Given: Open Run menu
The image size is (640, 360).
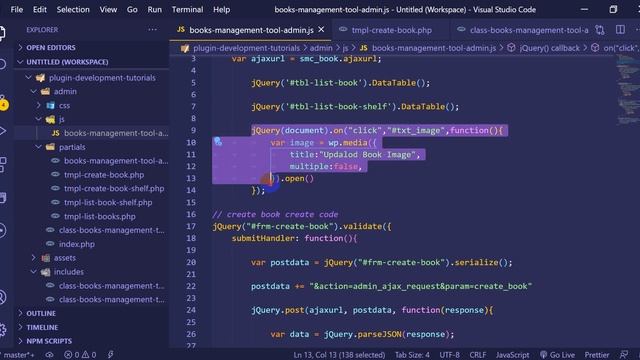Looking at the screenshot, I should [x=154, y=9].
